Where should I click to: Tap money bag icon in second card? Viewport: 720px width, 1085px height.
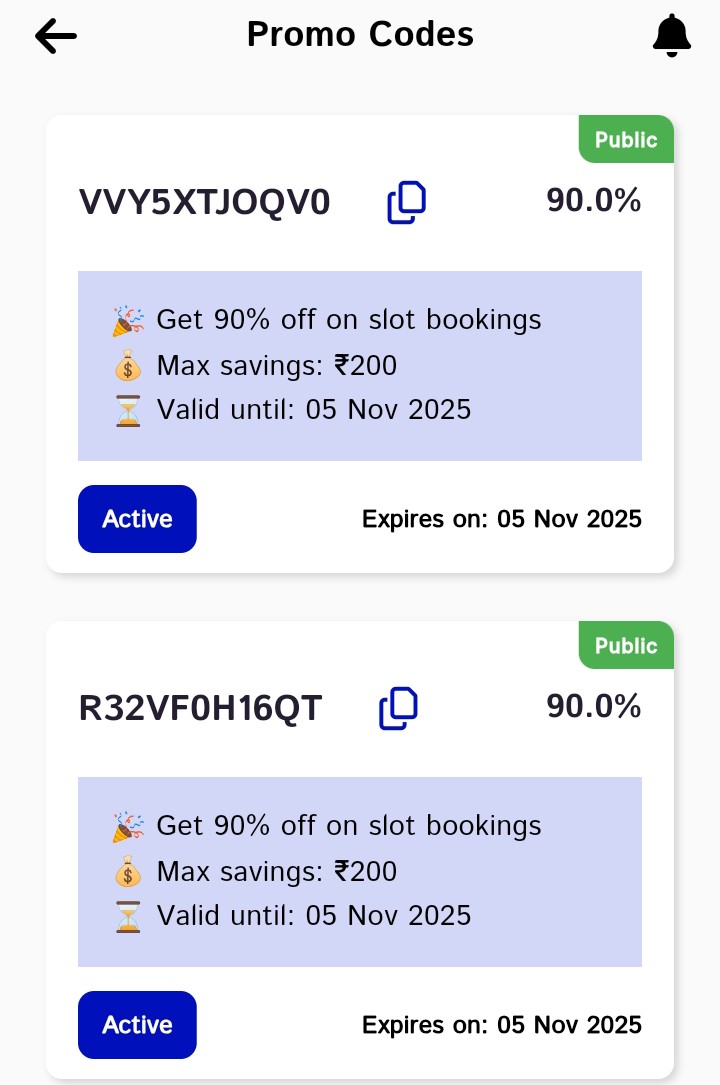128,872
